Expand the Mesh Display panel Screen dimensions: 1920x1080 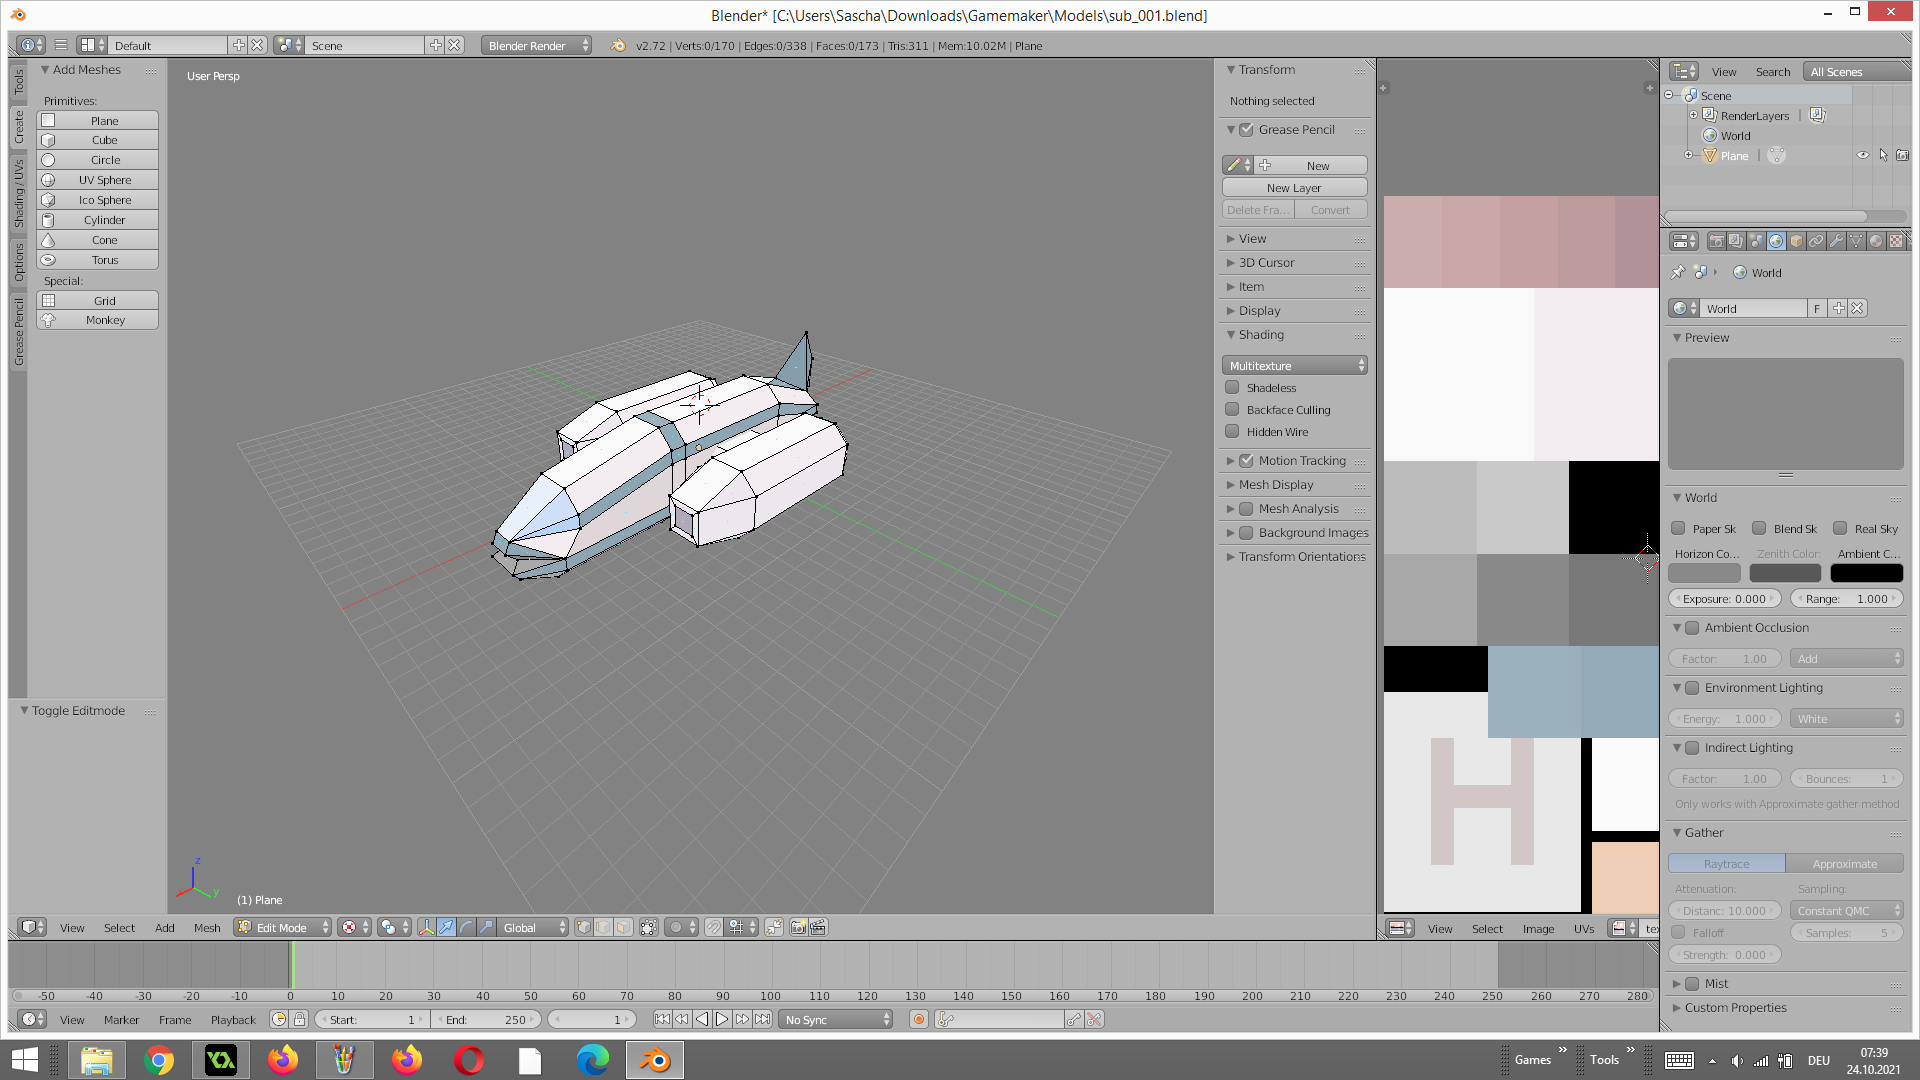pyautogui.click(x=1276, y=485)
